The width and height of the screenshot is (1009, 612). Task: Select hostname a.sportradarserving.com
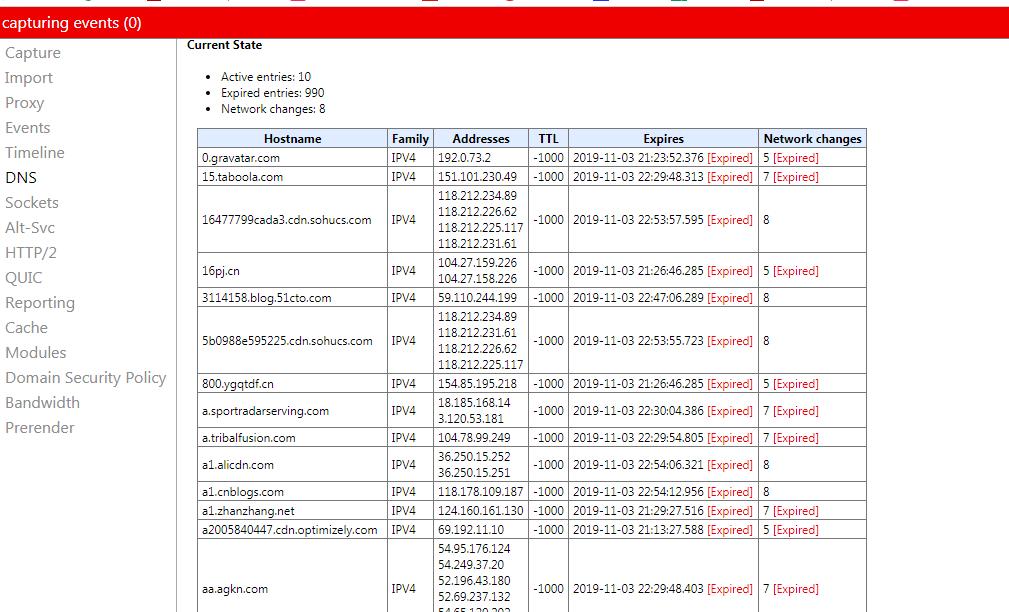[265, 411]
